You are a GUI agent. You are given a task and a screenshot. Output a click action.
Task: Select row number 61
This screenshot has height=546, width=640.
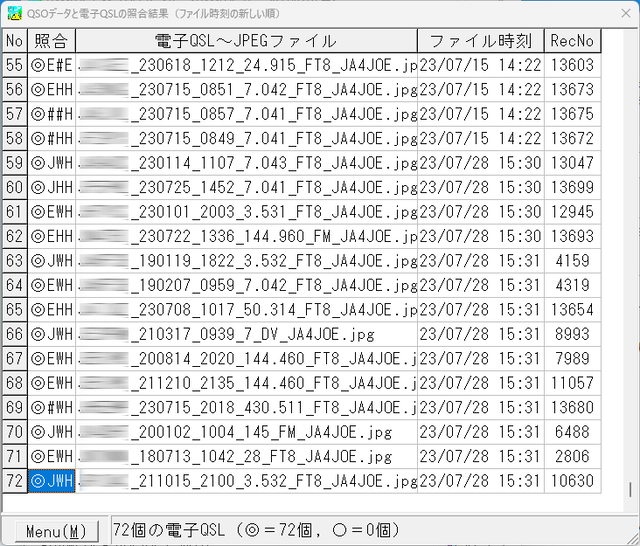pyautogui.click(x=15, y=212)
